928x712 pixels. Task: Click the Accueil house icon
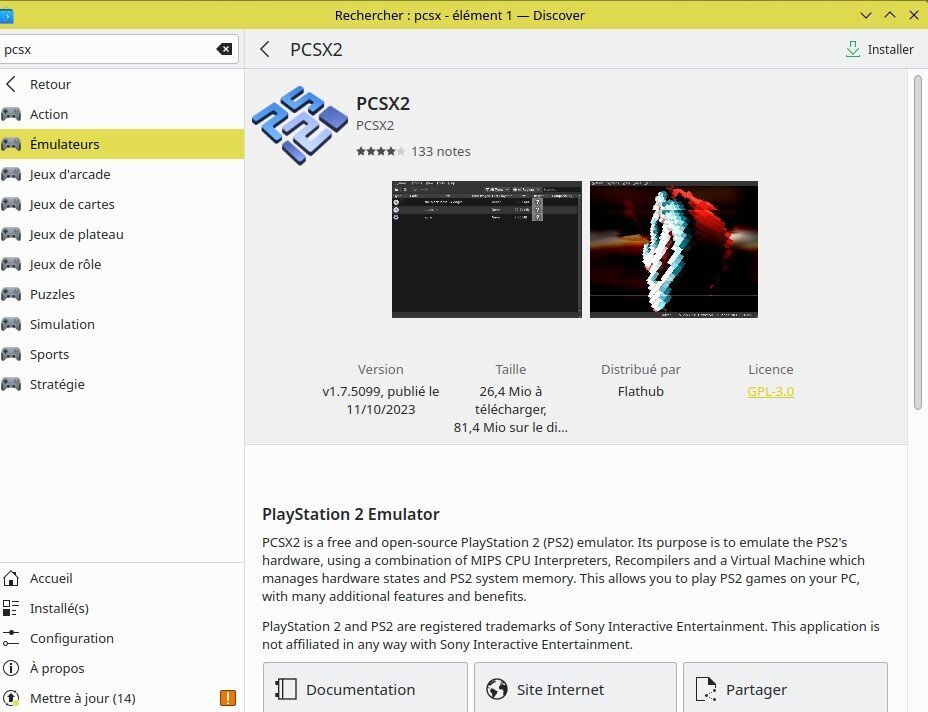pos(11,578)
